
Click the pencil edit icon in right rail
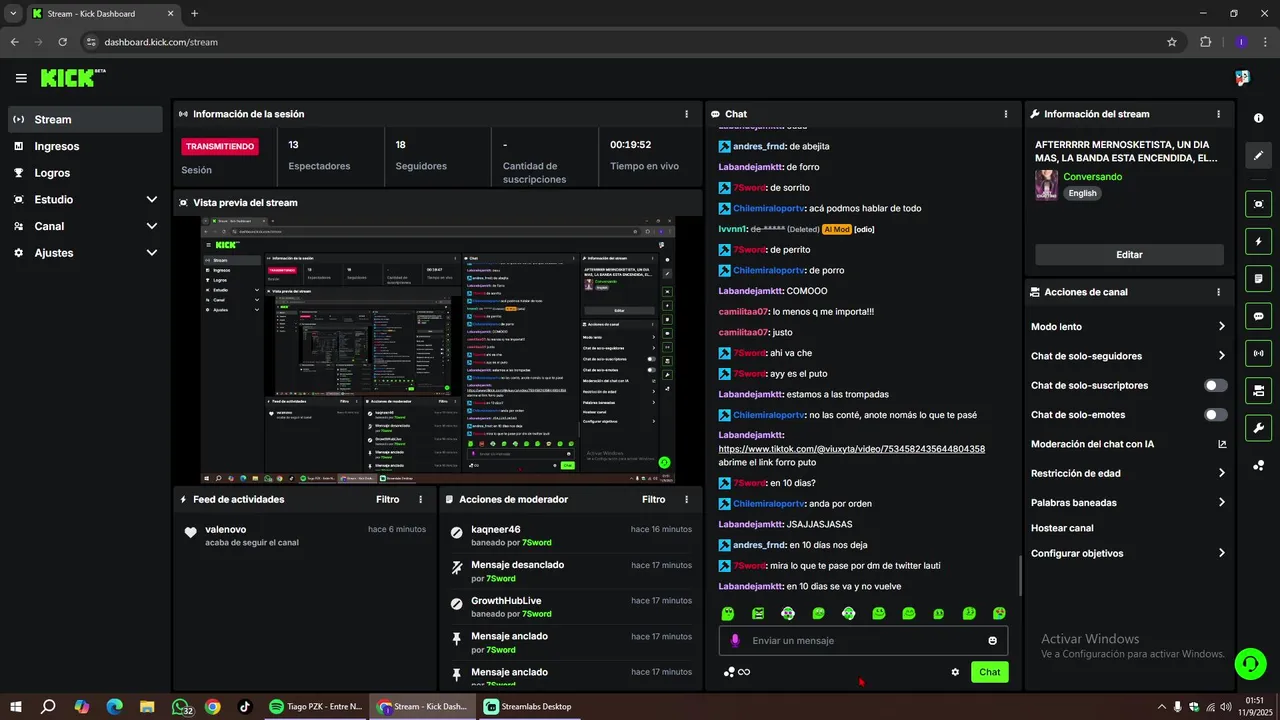point(1258,155)
